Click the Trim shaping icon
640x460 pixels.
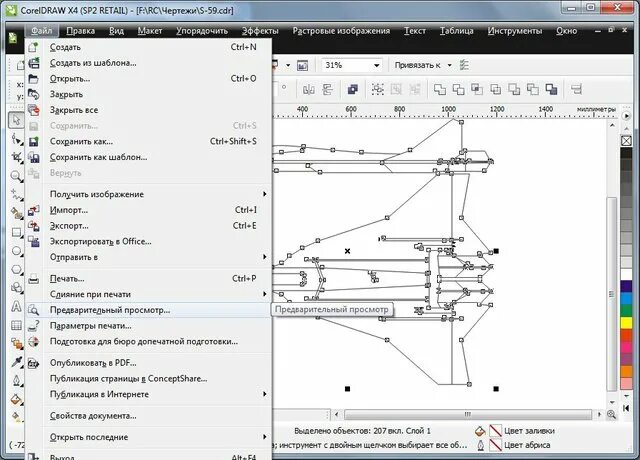tap(458, 89)
